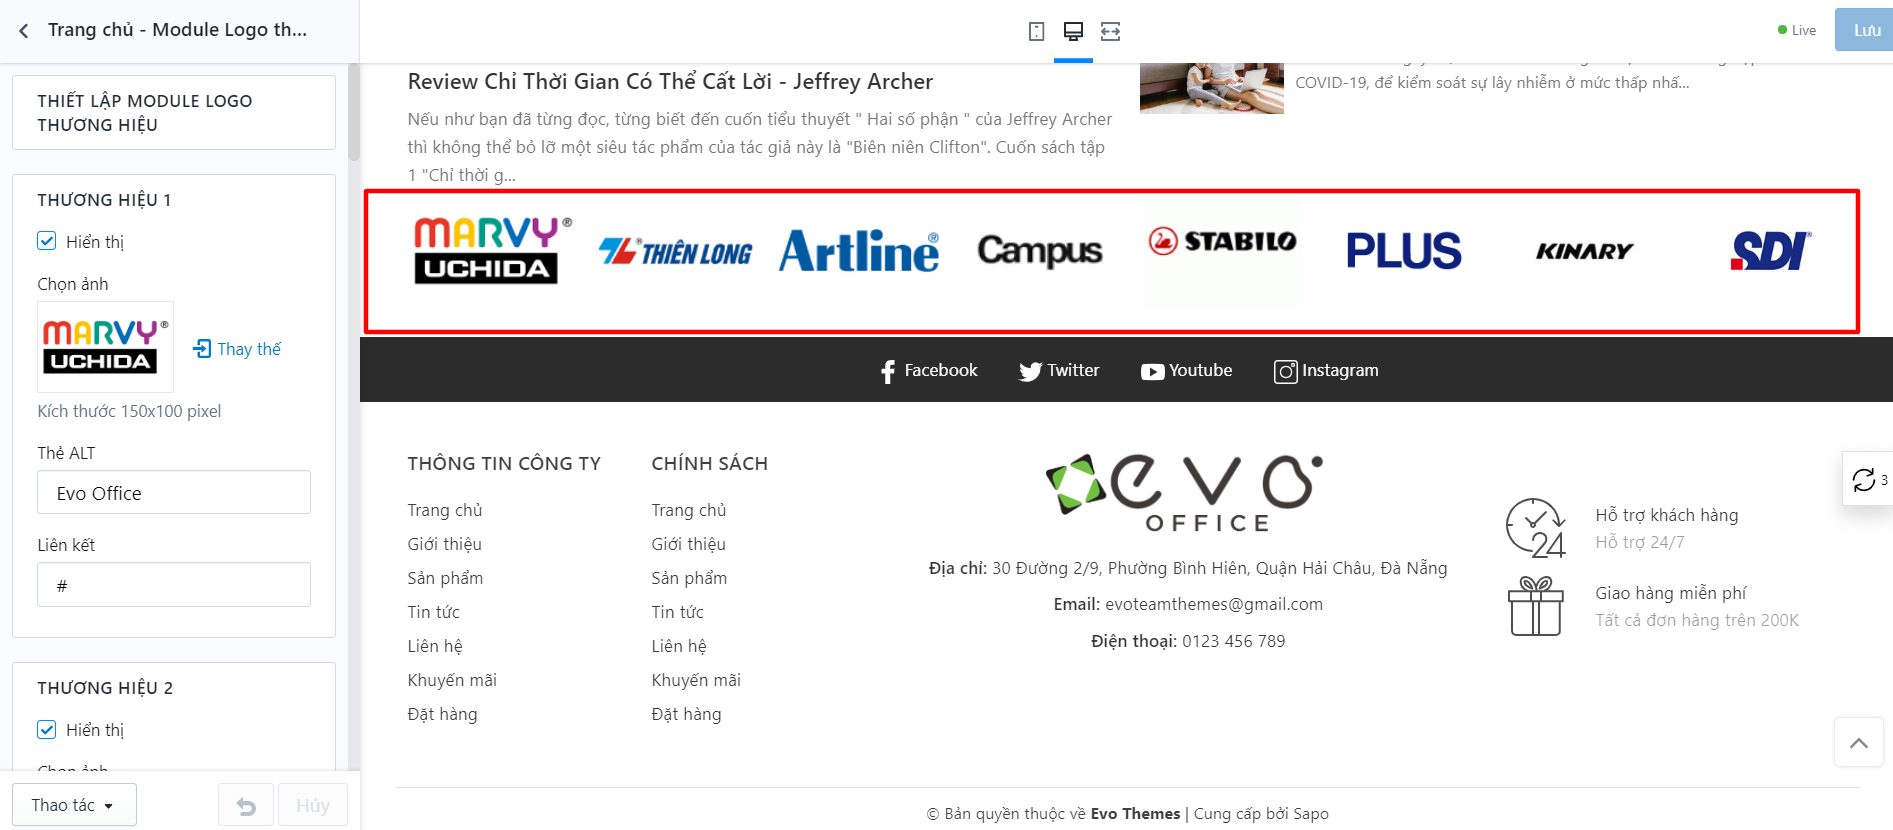1893x830 pixels.
Task: Click the Evo Themes copyright link
Action: point(1136,814)
